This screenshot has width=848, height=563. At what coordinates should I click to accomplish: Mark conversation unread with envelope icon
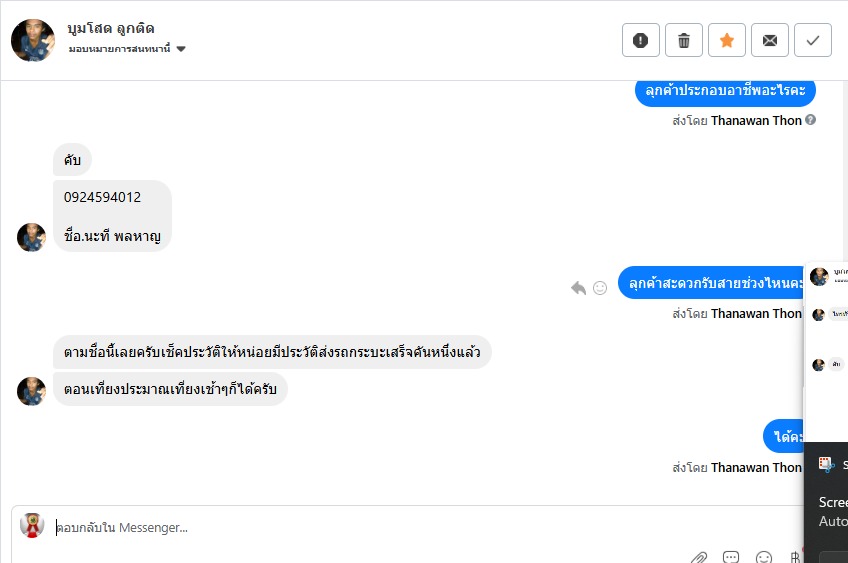(770, 40)
